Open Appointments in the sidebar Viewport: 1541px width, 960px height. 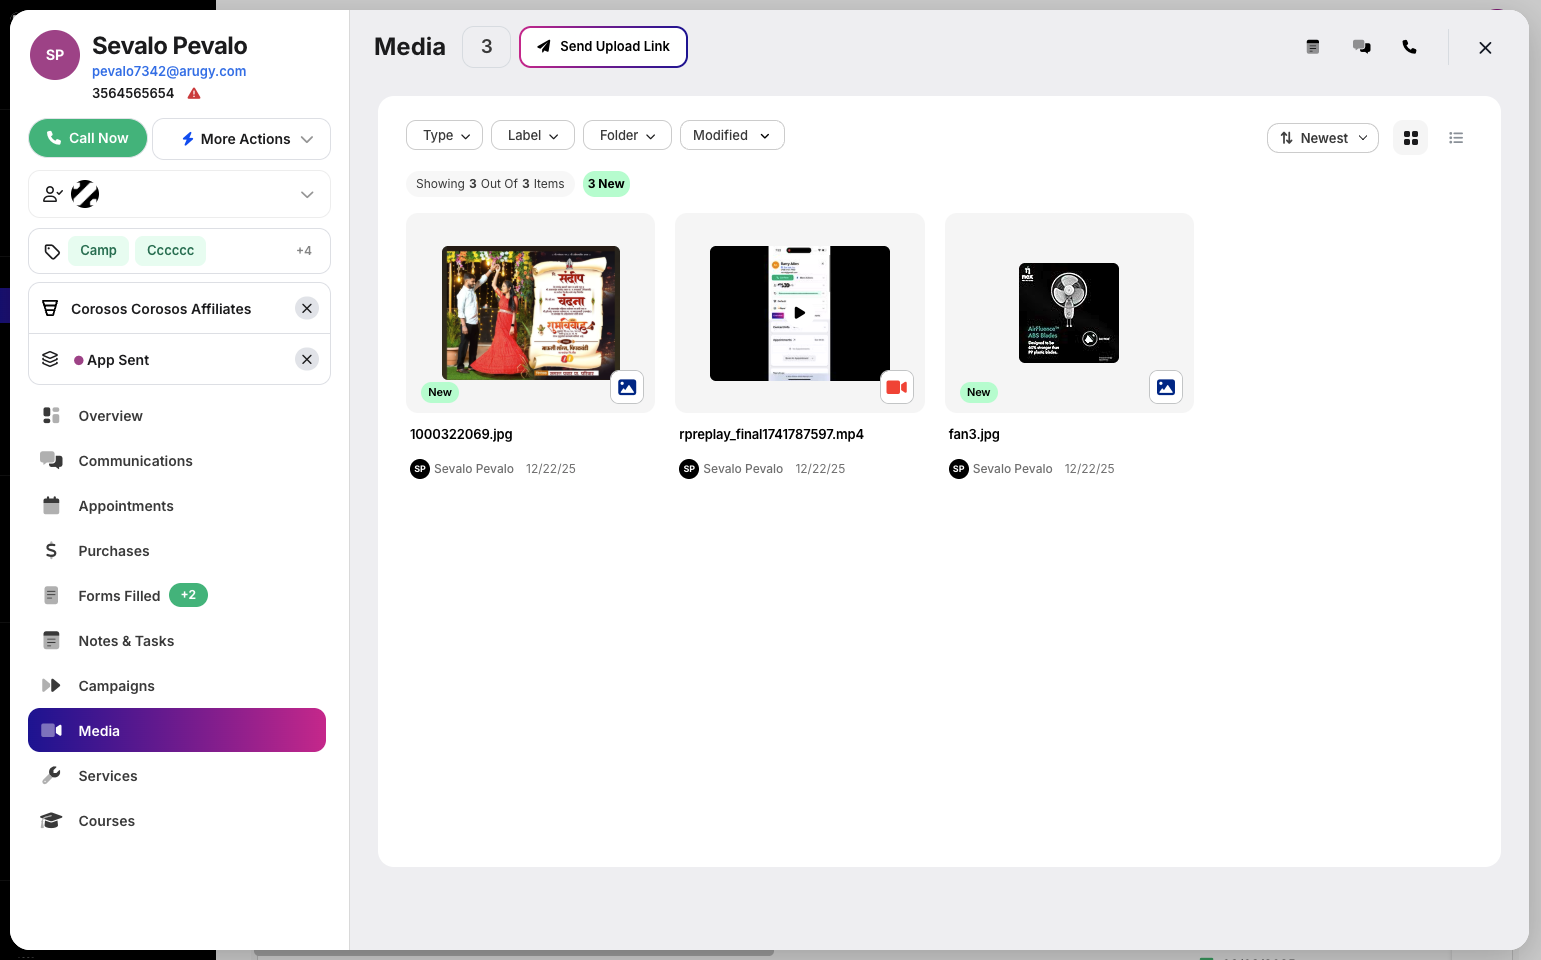click(x=177, y=506)
